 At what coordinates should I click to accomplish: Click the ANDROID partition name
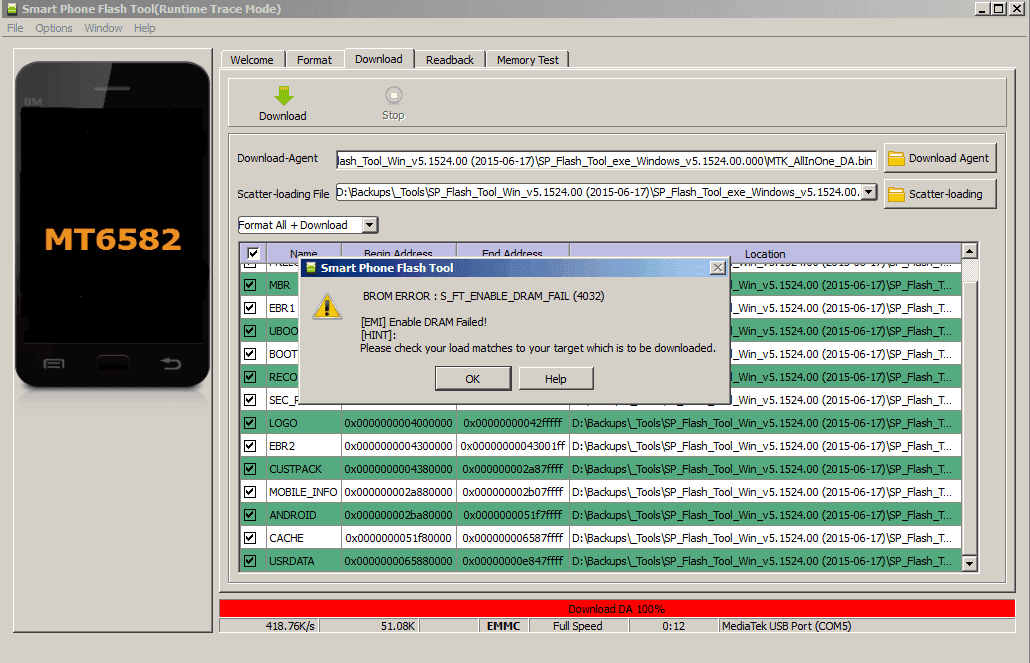tap(293, 515)
